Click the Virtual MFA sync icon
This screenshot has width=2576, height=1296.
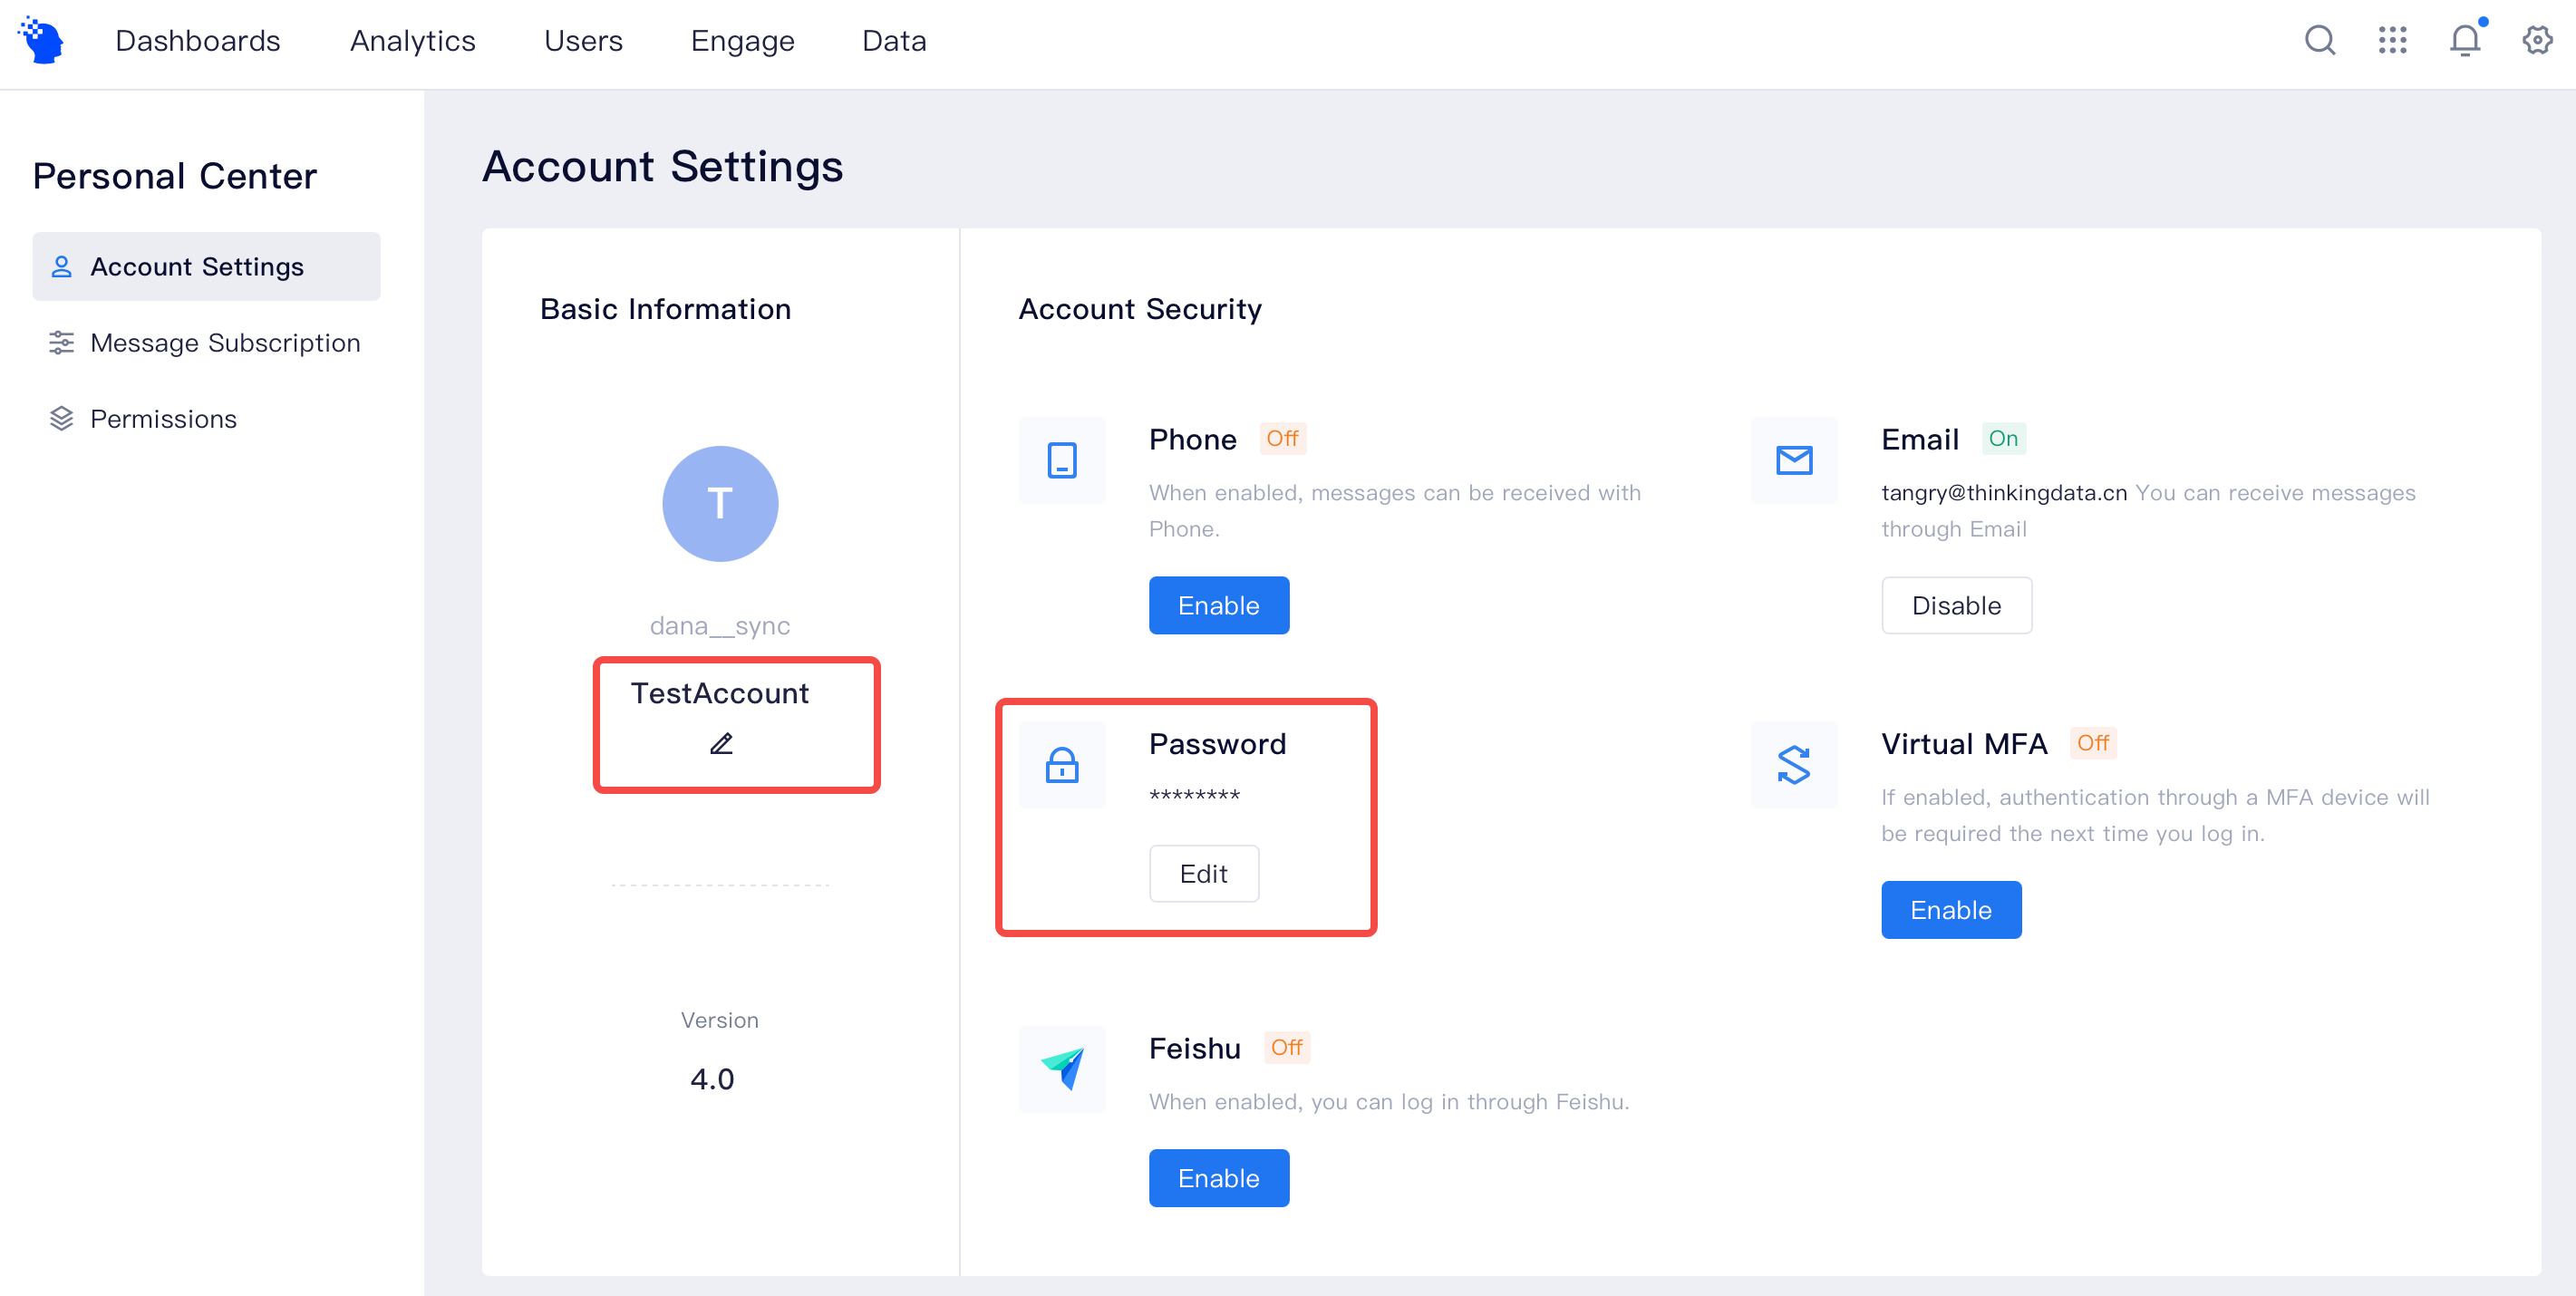[1794, 765]
